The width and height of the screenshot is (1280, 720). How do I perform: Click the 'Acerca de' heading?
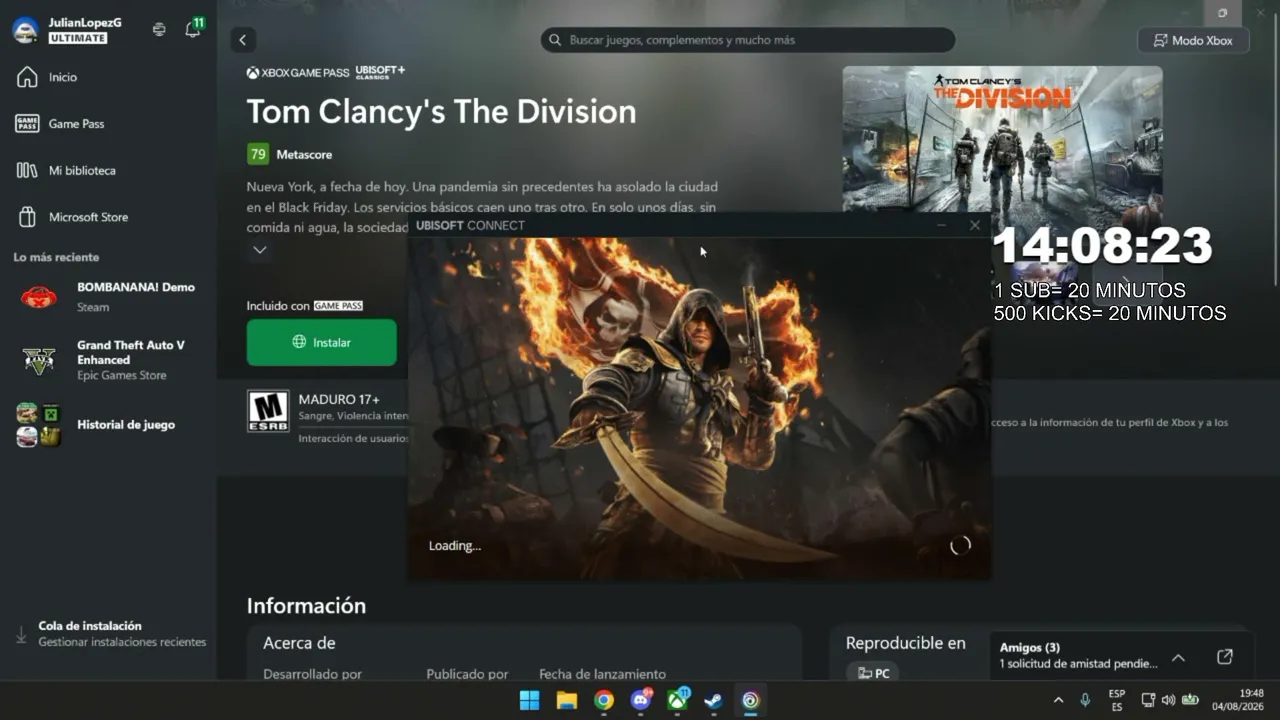(299, 643)
